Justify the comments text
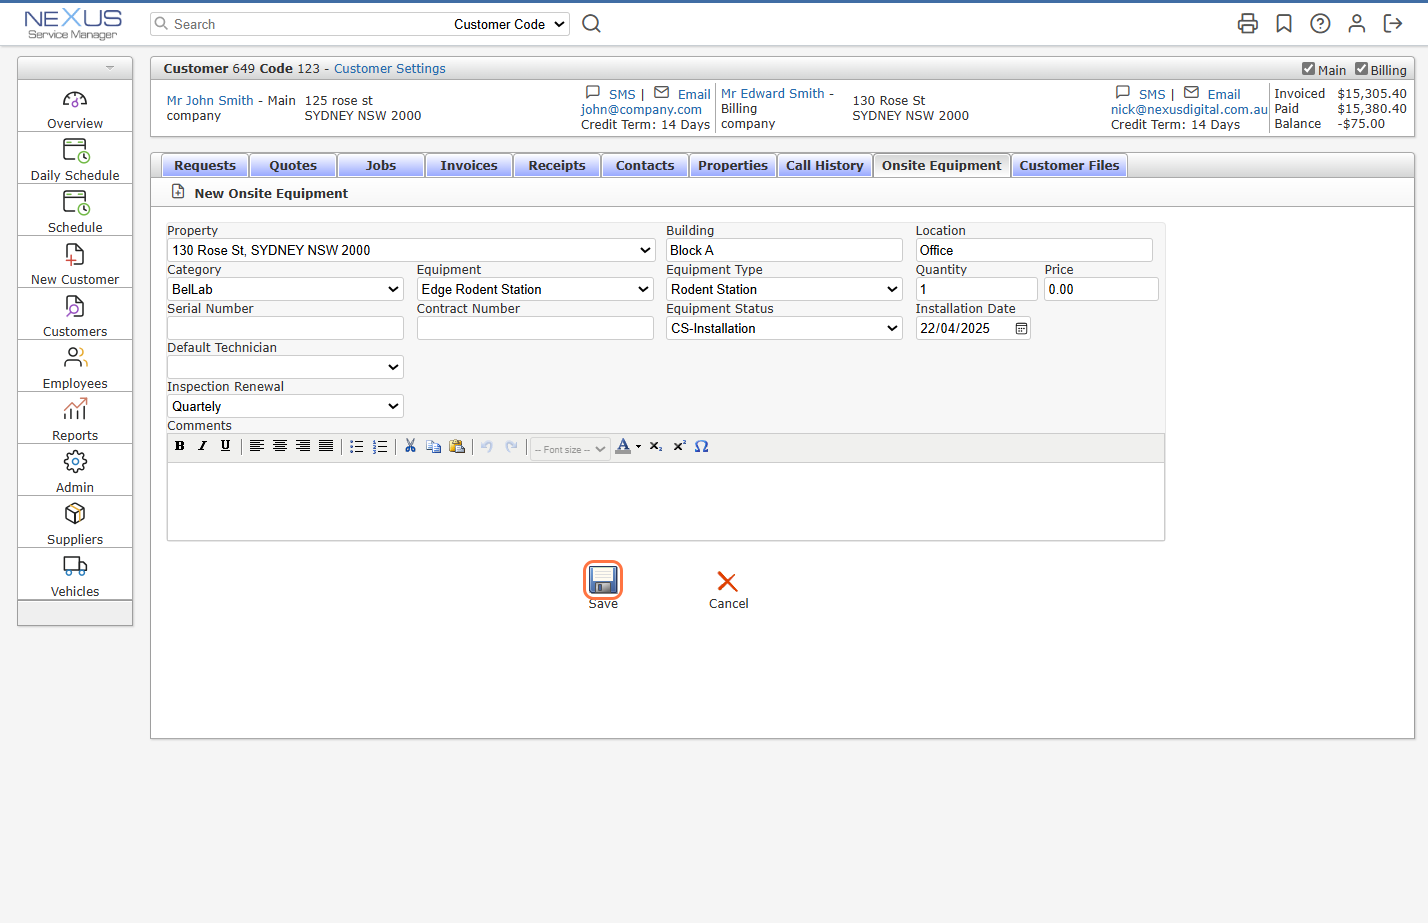The width and height of the screenshot is (1428, 923). tap(326, 446)
